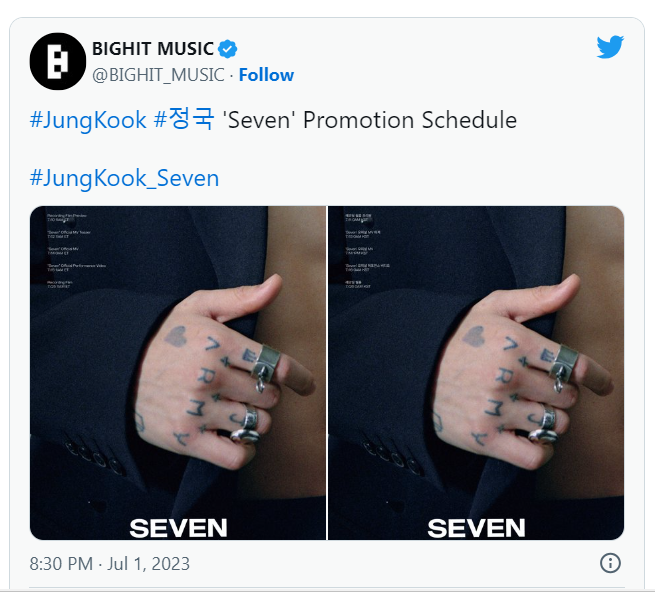Viewport: 655px width, 592px height.
Task: Click the 'Seven' Promotion Schedule tweet text
Action: point(370,120)
